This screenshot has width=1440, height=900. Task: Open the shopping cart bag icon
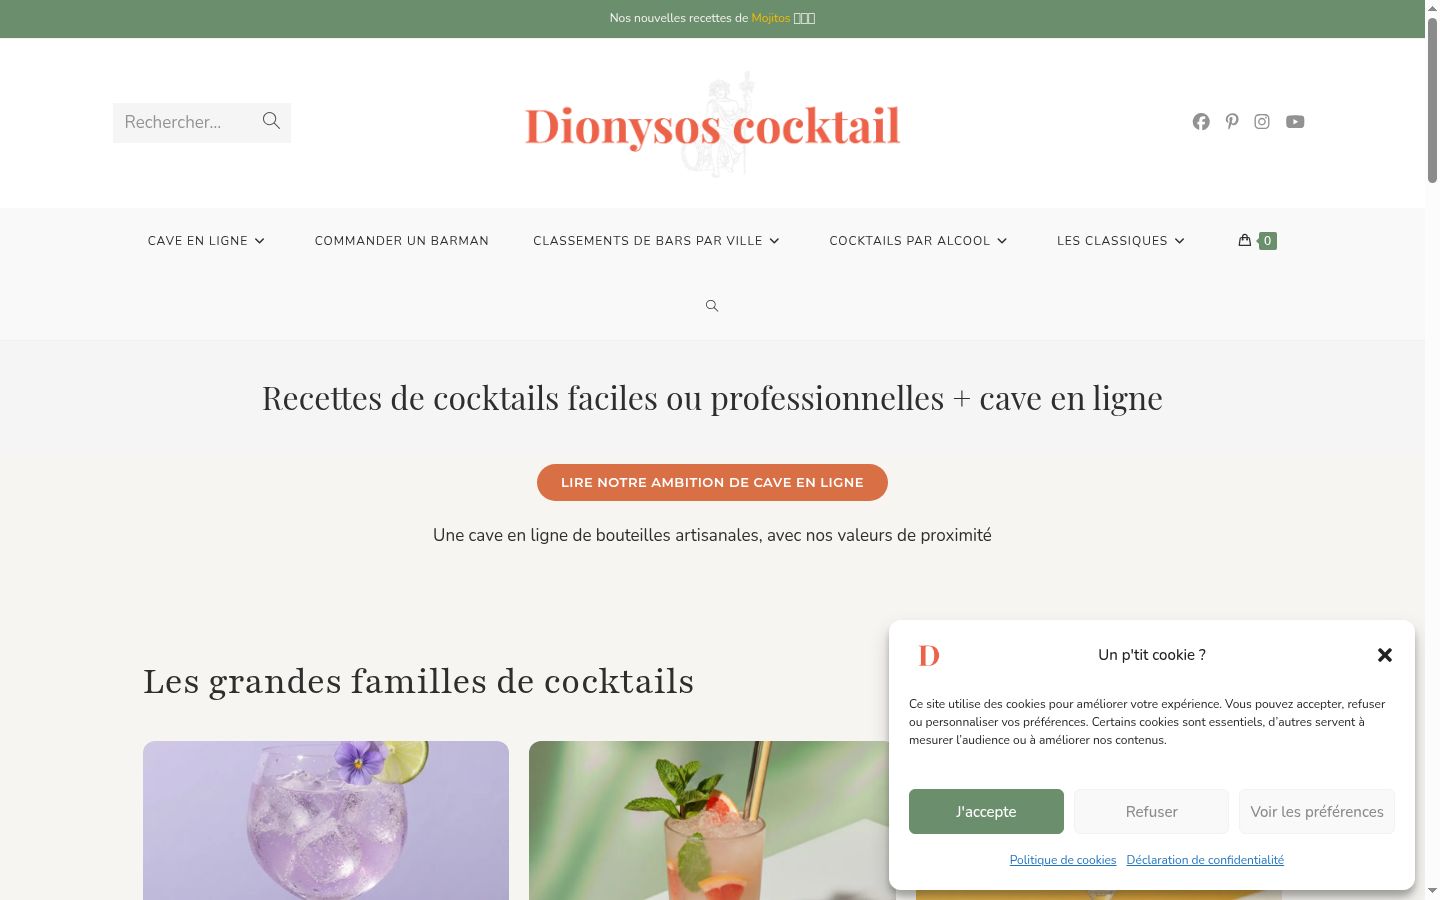click(x=1245, y=240)
